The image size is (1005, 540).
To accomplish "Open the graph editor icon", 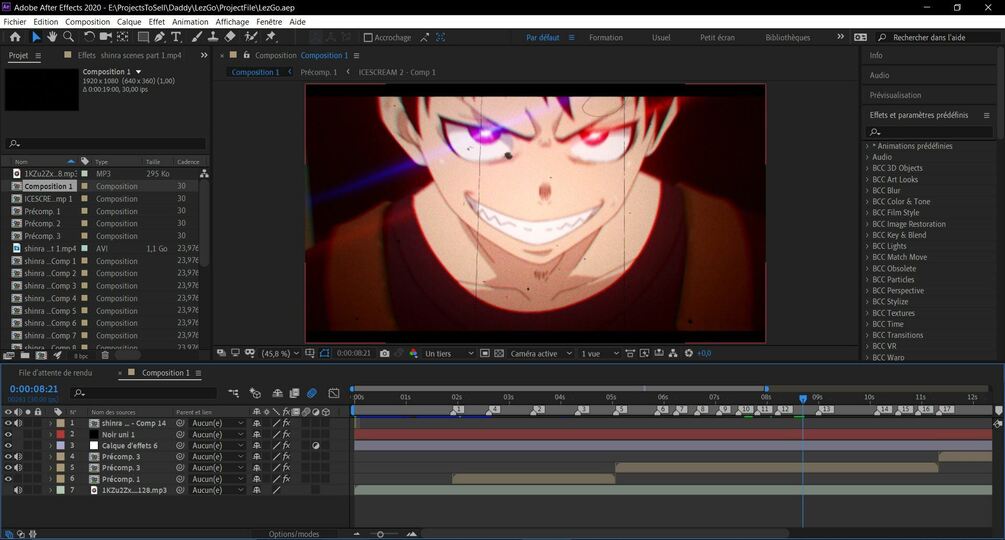I will 334,393.
